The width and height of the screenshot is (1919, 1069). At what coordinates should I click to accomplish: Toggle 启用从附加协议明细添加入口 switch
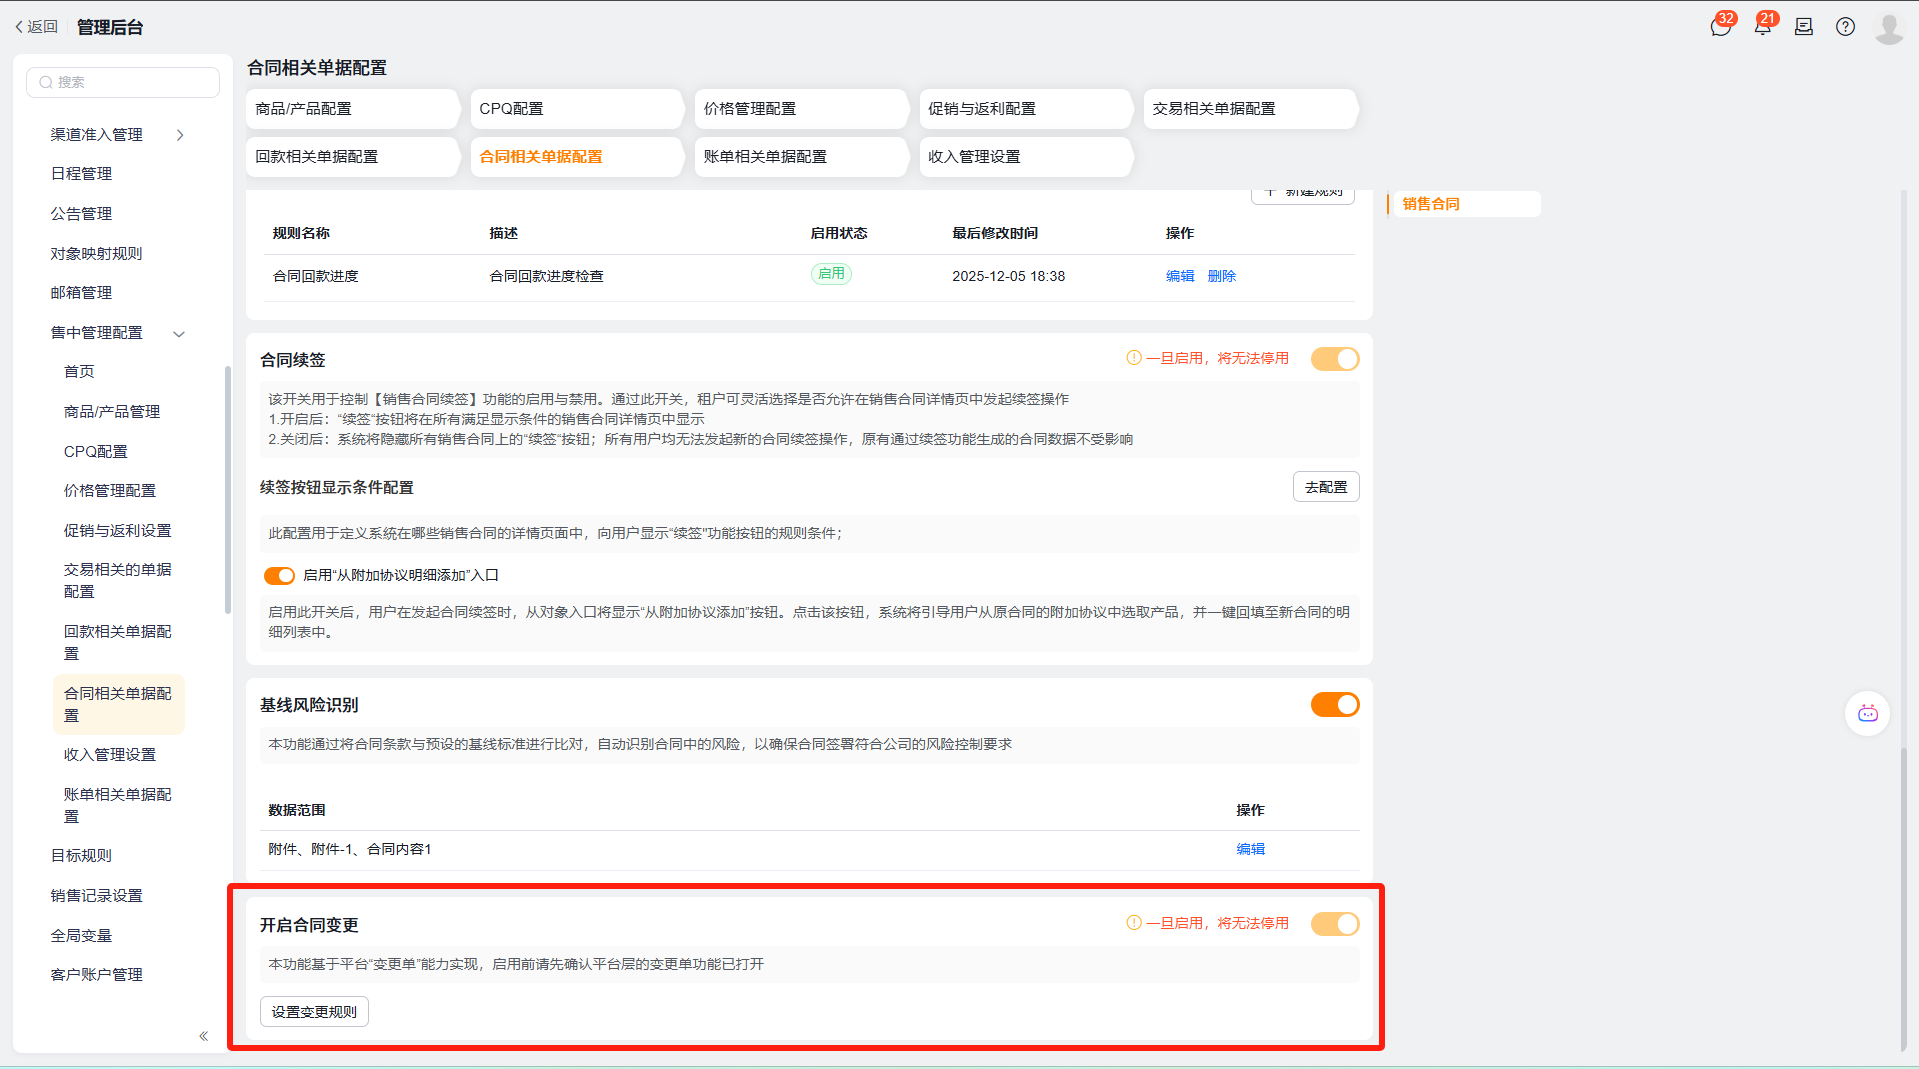[279, 575]
